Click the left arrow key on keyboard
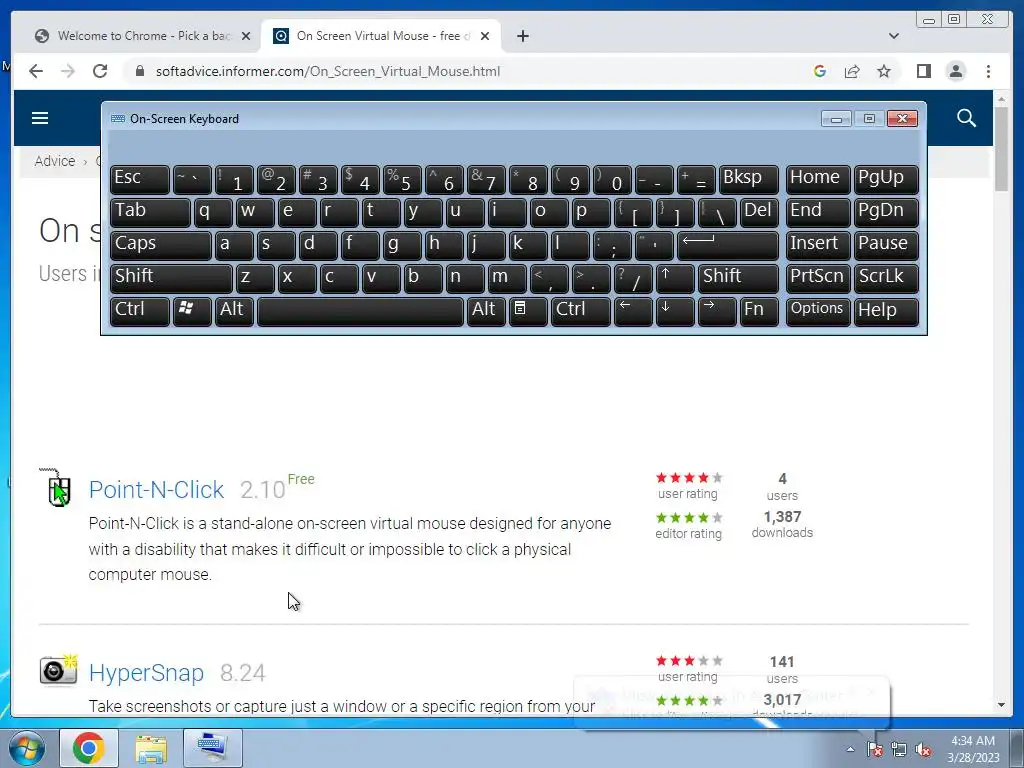 point(633,310)
